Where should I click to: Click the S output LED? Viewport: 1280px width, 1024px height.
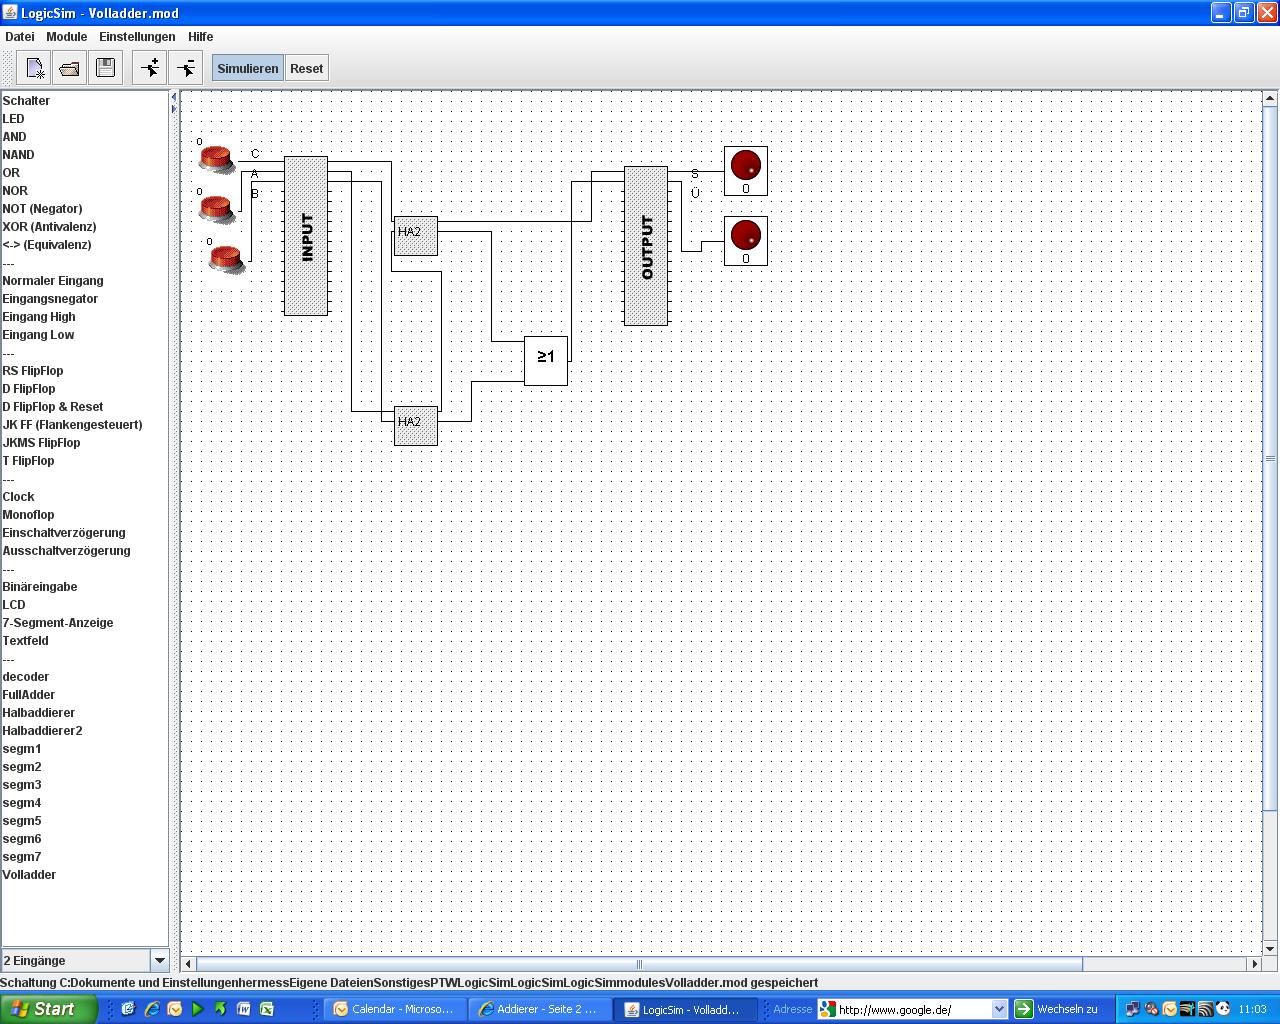click(x=746, y=171)
